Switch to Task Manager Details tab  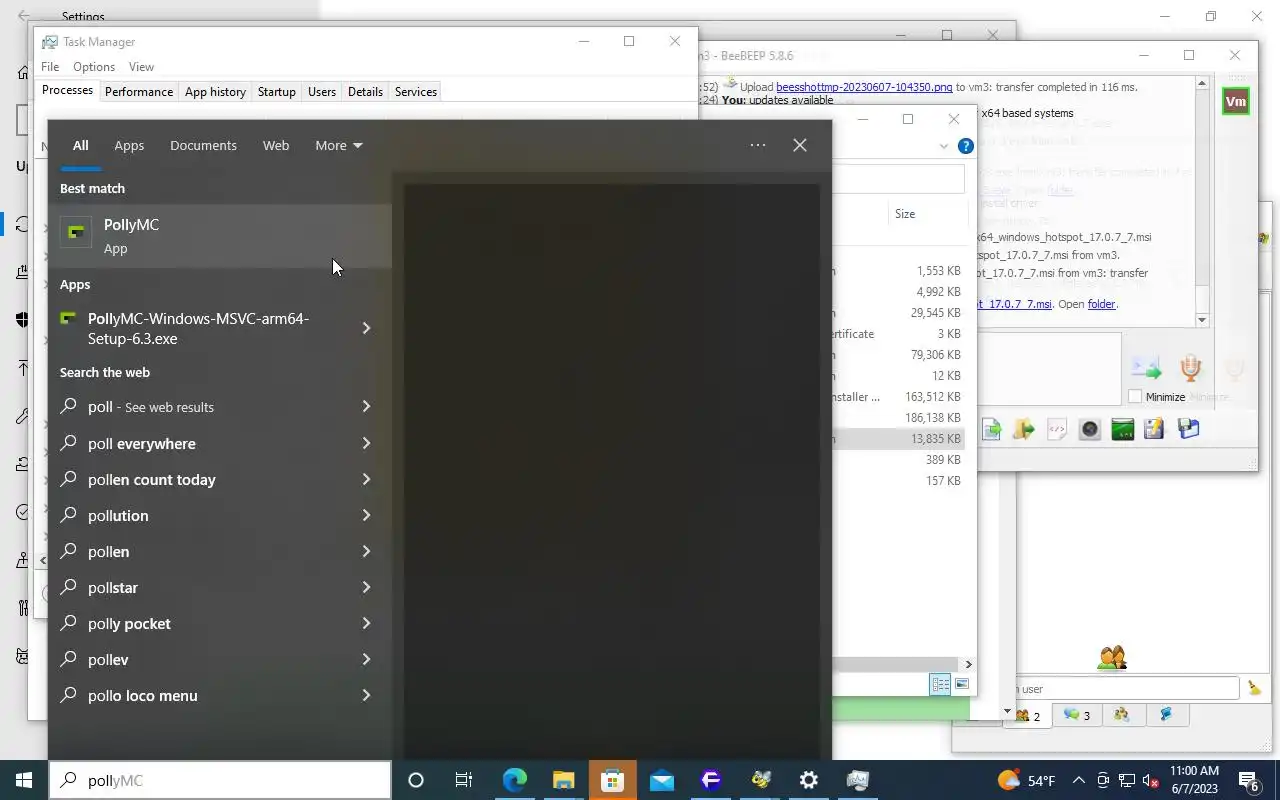point(365,91)
